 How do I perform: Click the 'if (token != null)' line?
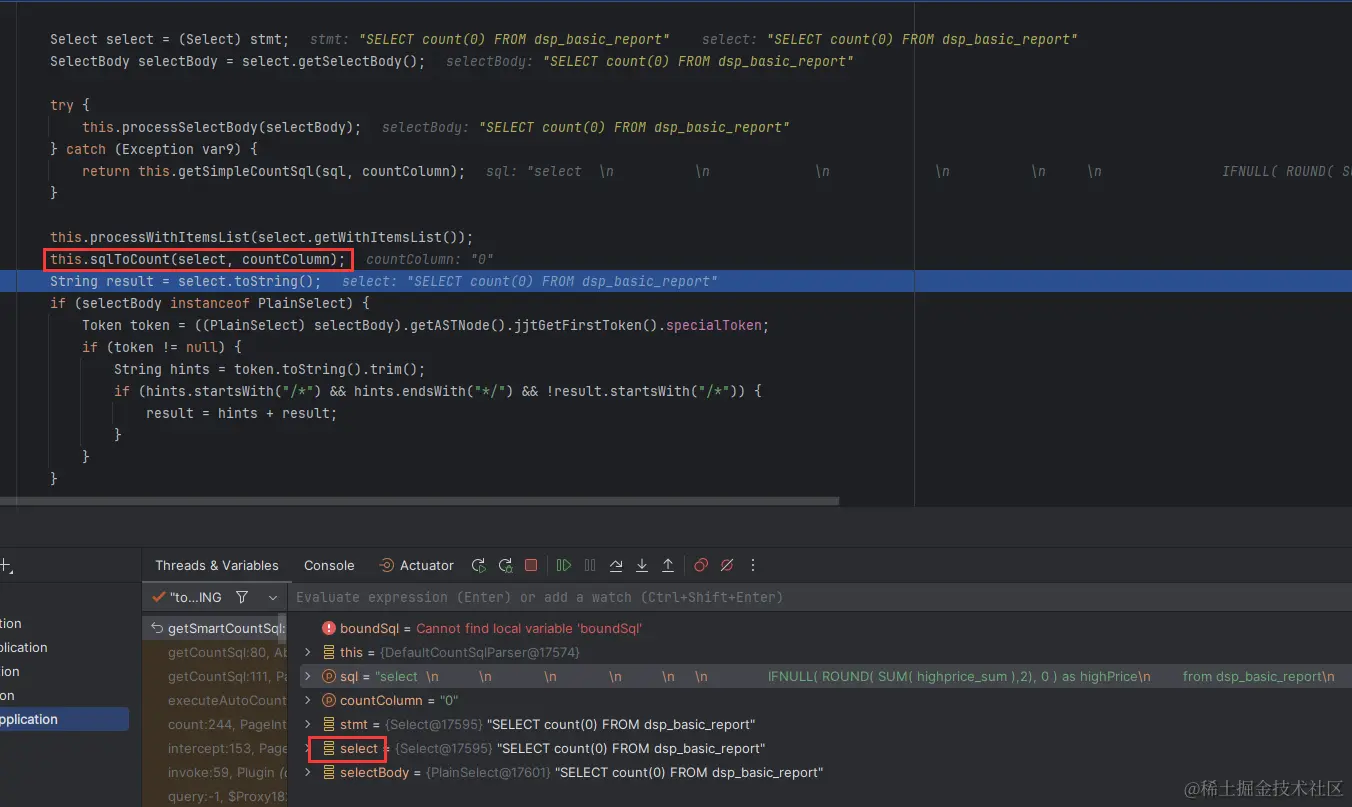tap(162, 348)
